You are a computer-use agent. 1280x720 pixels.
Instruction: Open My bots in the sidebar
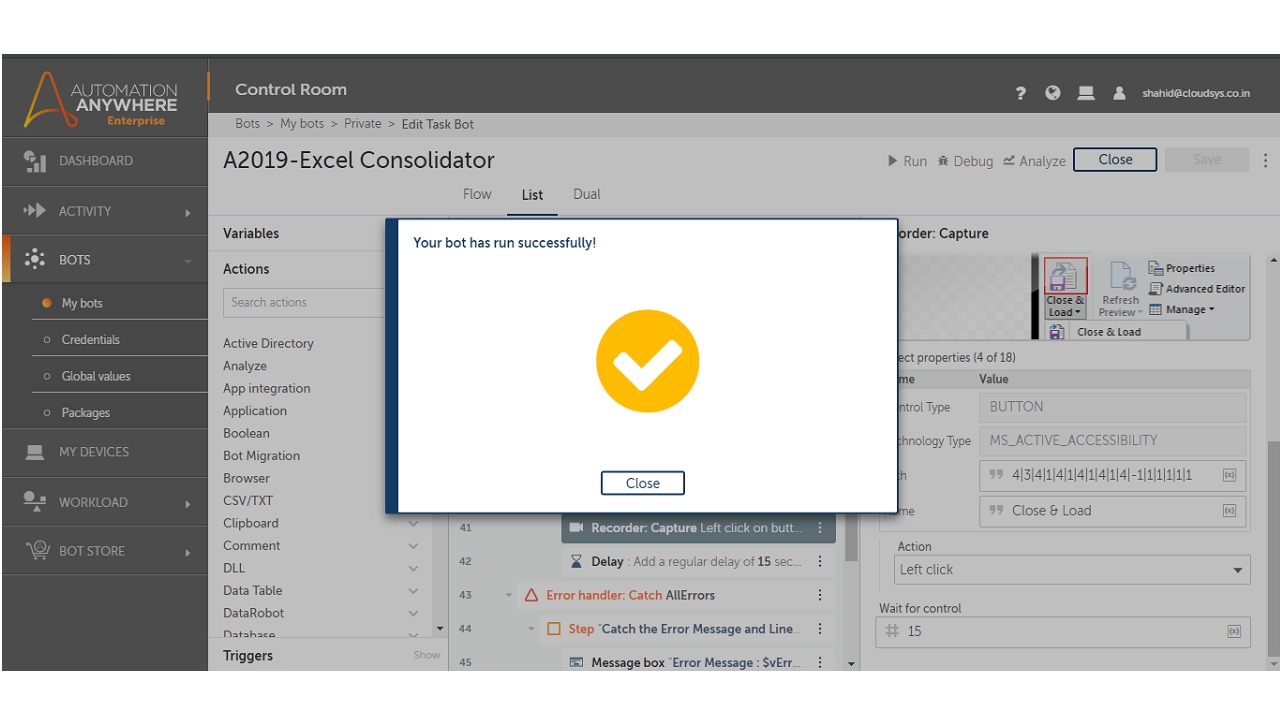[82, 303]
